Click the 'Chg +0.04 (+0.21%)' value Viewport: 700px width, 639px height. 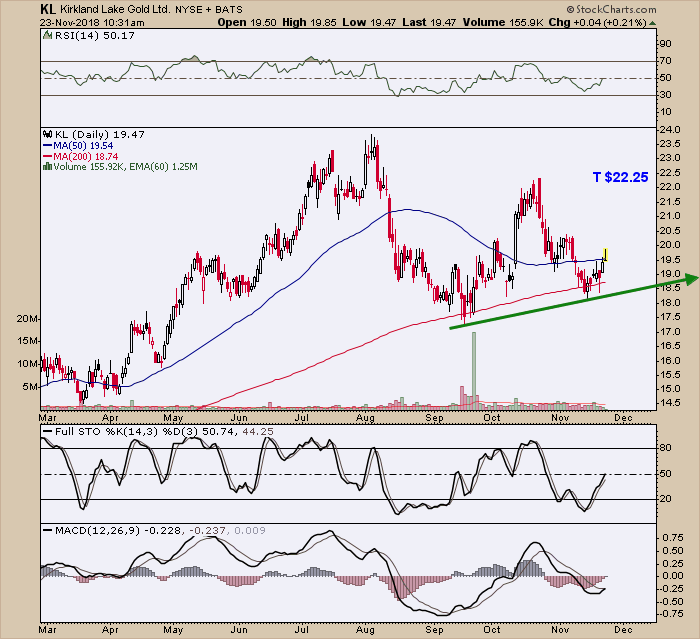pyautogui.click(x=597, y=22)
